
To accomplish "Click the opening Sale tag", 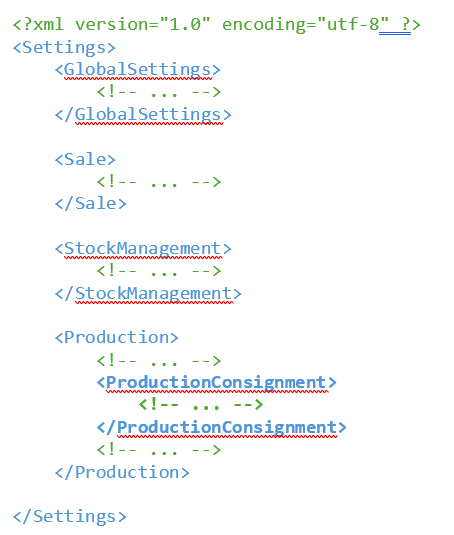I will click(85, 159).
